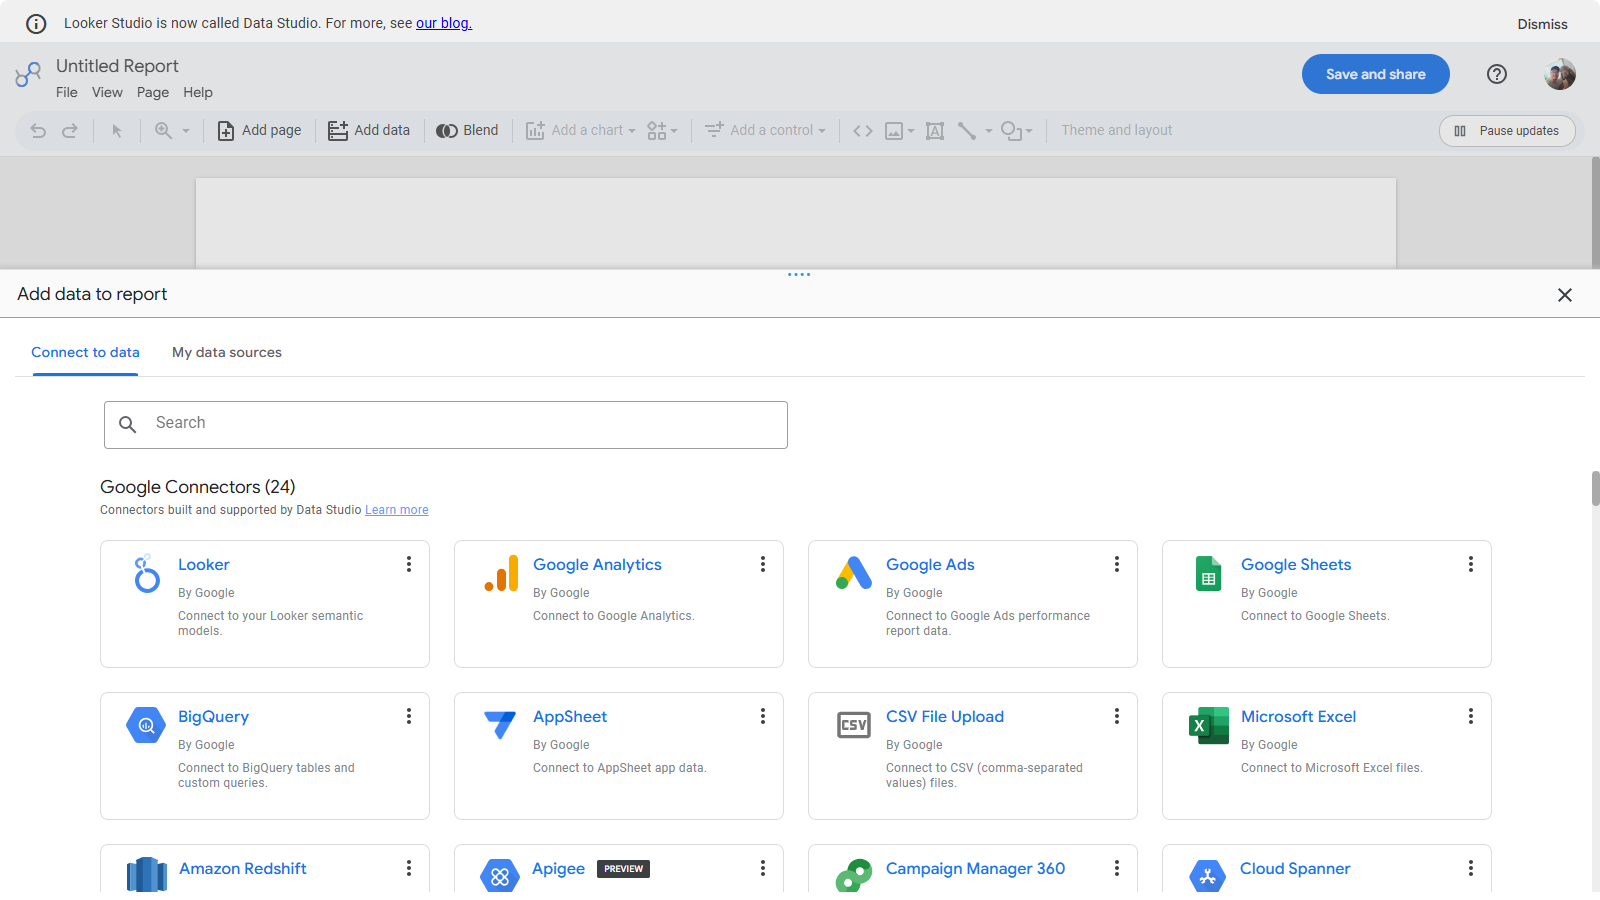This screenshot has height=900, width=1600.
Task: Open more options for Apigee card
Action: pyautogui.click(x=763, y=868)
